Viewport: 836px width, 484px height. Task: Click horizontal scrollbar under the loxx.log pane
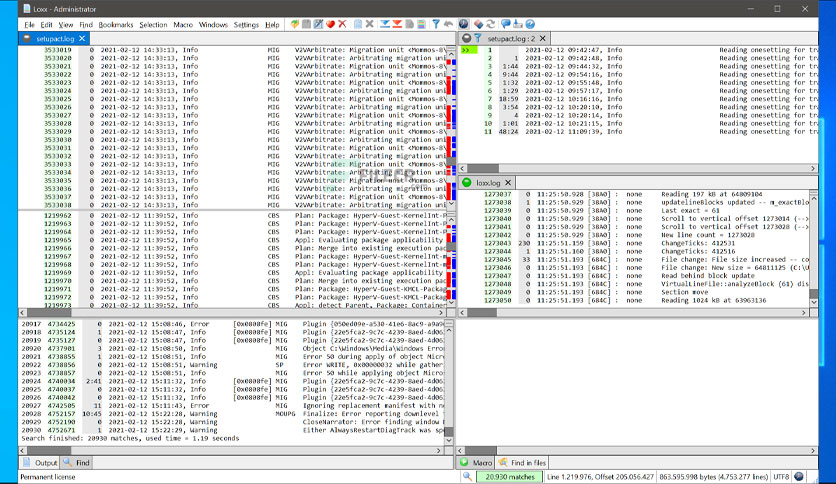[633, 313]
